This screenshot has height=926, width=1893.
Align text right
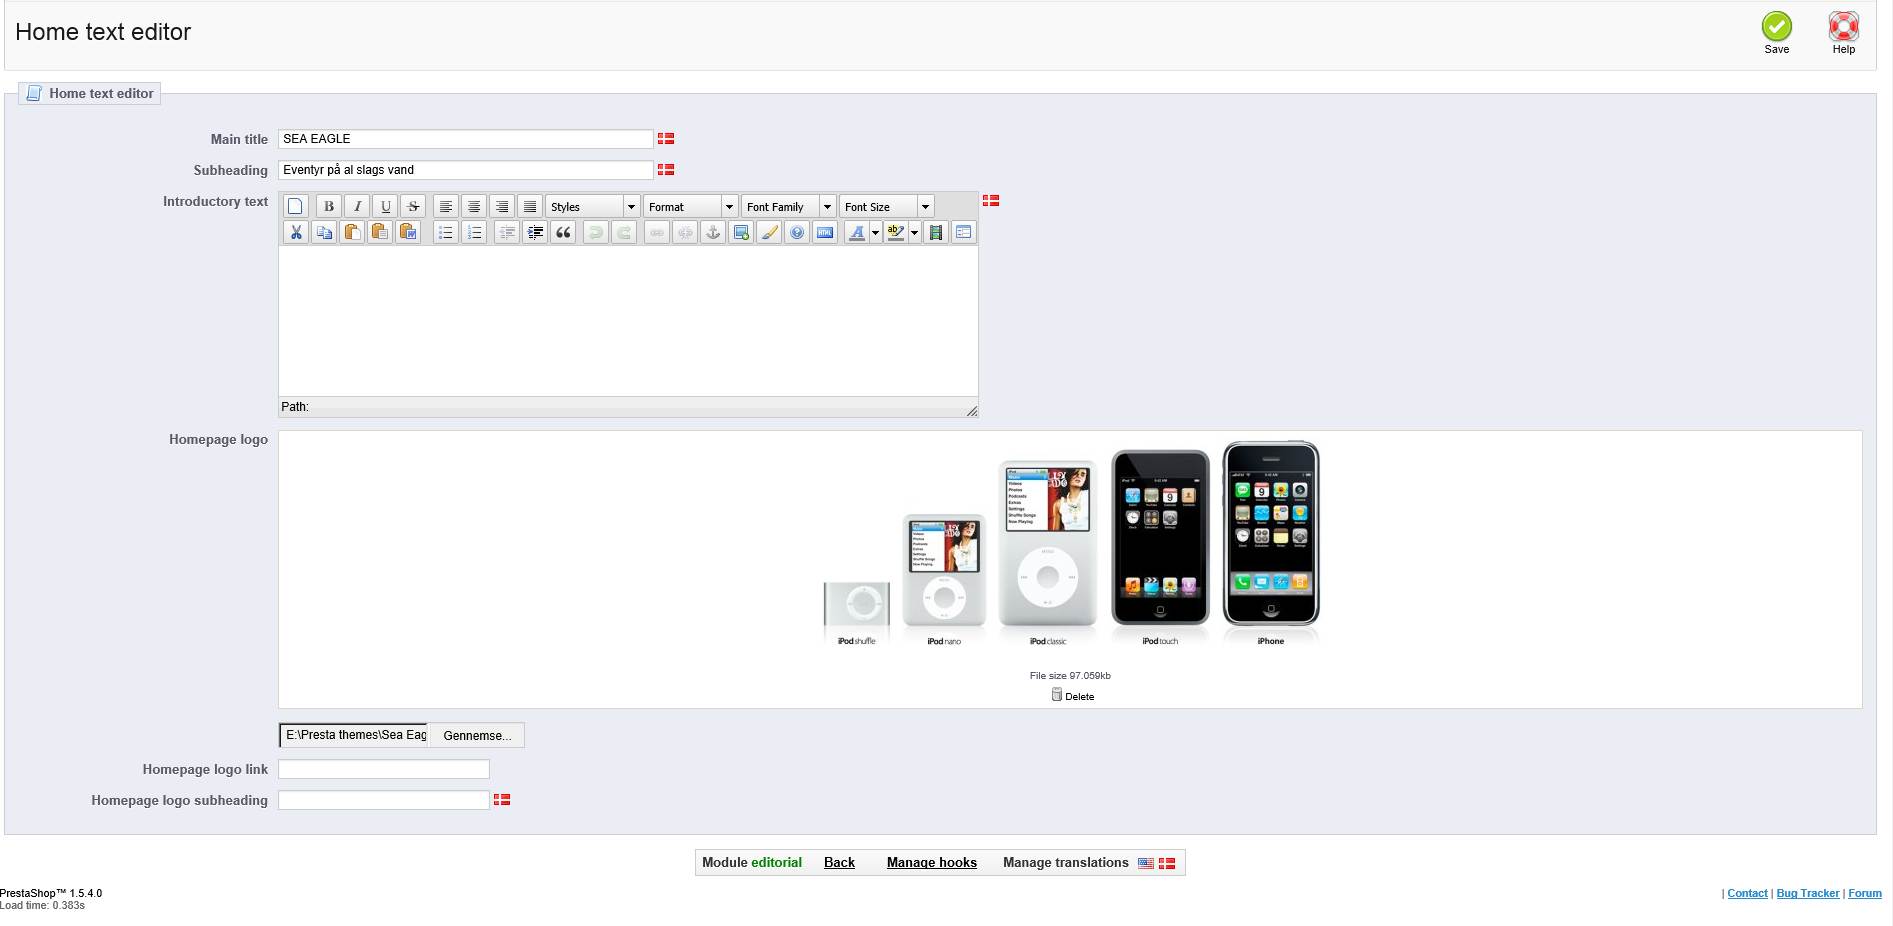[502, 206]
